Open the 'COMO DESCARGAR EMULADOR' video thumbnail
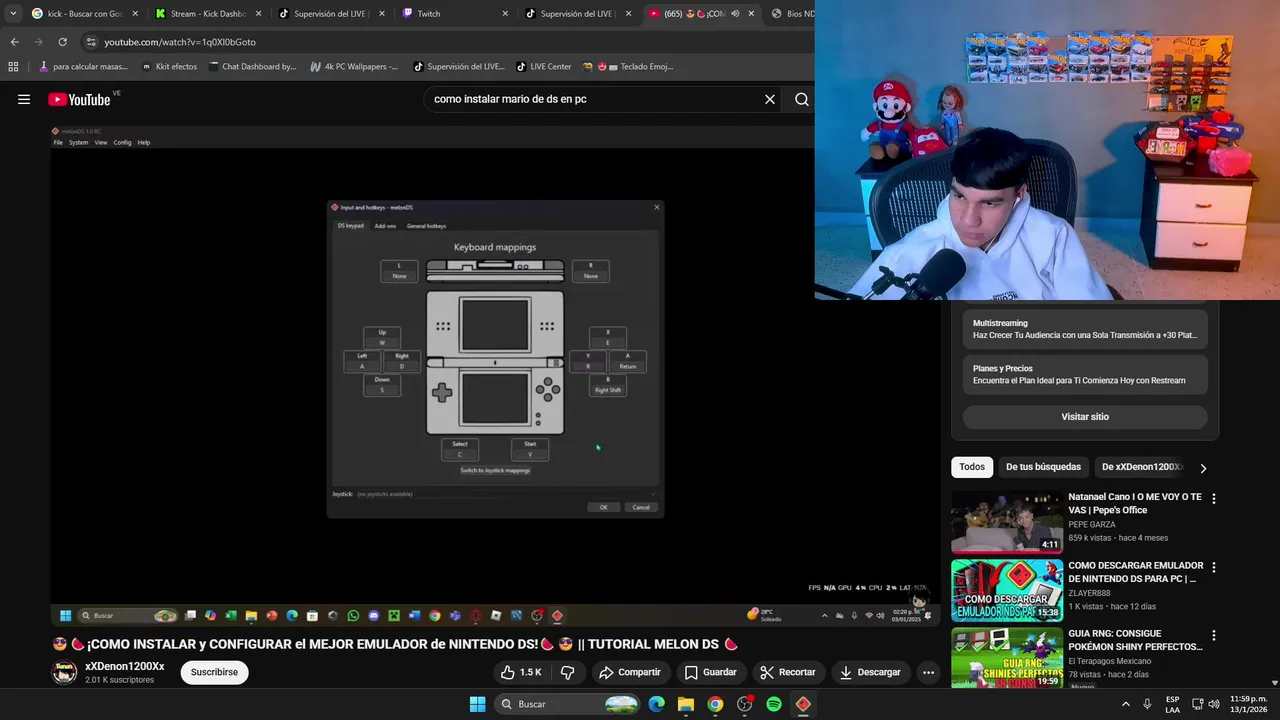 pyautogui.click(x=1007, y=591)
